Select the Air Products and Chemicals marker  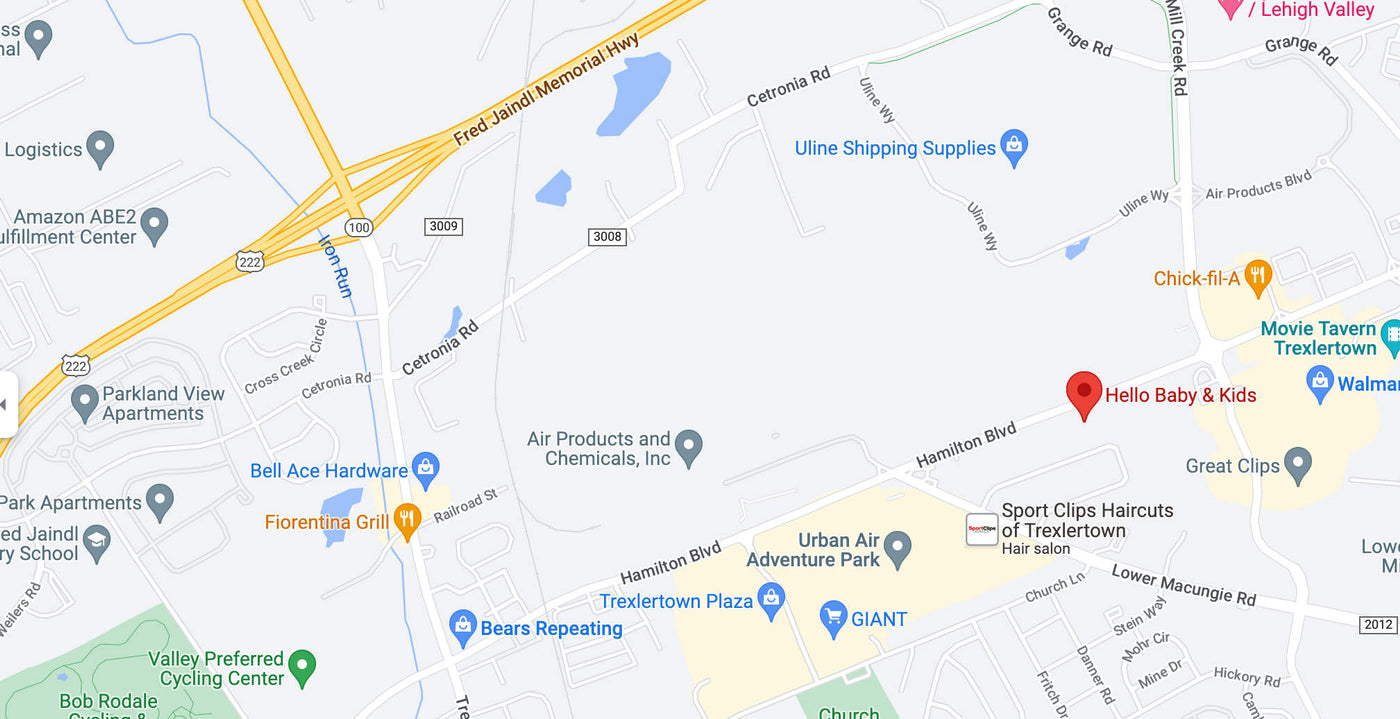click(688, 448)
